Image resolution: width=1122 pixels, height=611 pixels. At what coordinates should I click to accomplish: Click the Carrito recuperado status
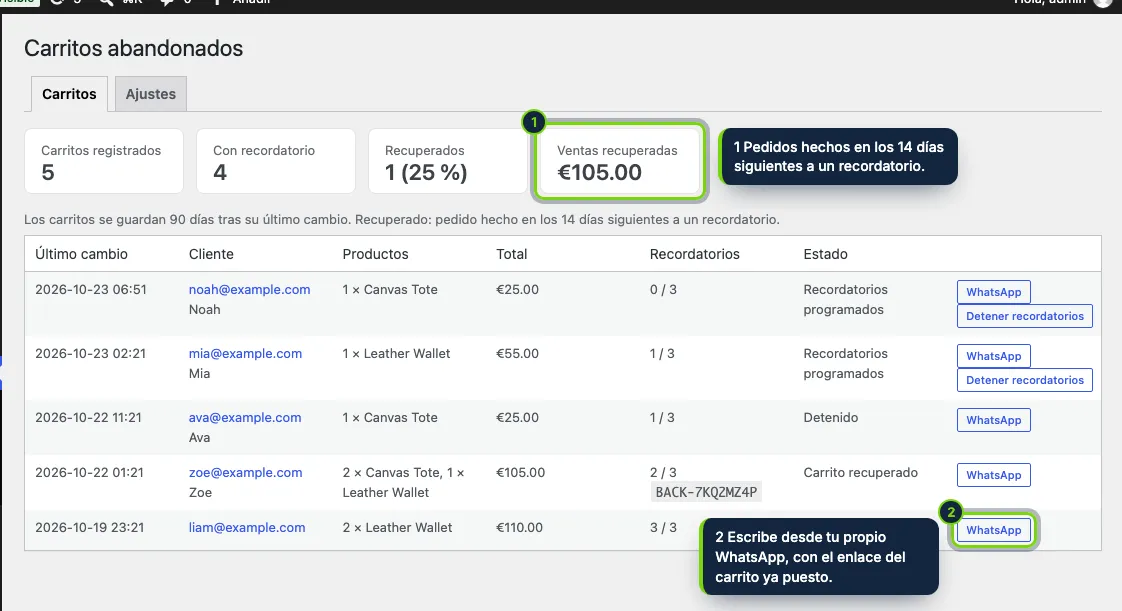tap(861, 472)
